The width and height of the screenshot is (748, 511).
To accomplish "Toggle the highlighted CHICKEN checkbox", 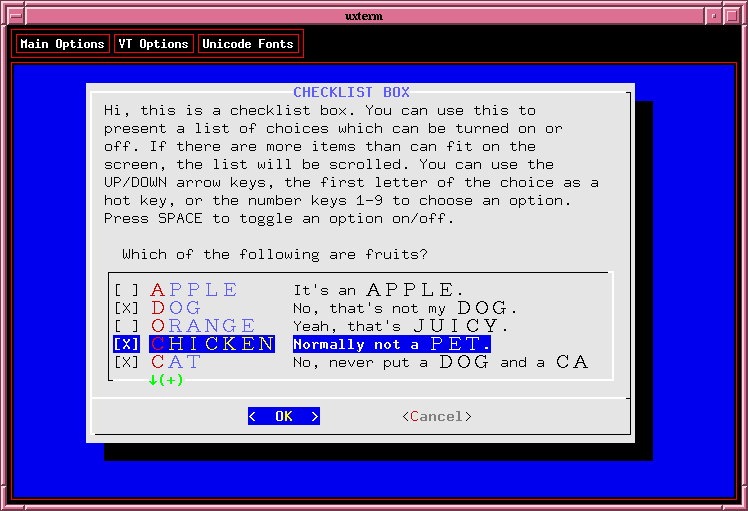I will point(127,344).
